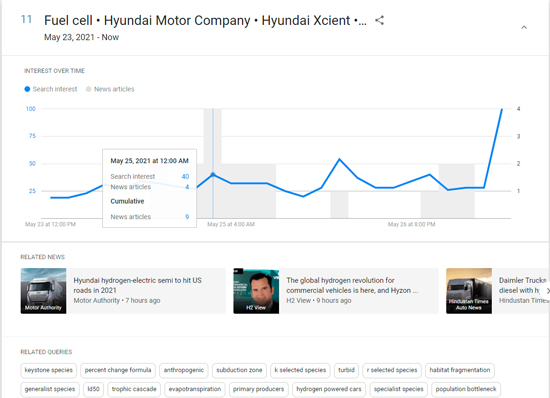This screenshot has width=550, height=398.
Task: Select the hydrogen powered cars chip
Action: tap(329, 389)
